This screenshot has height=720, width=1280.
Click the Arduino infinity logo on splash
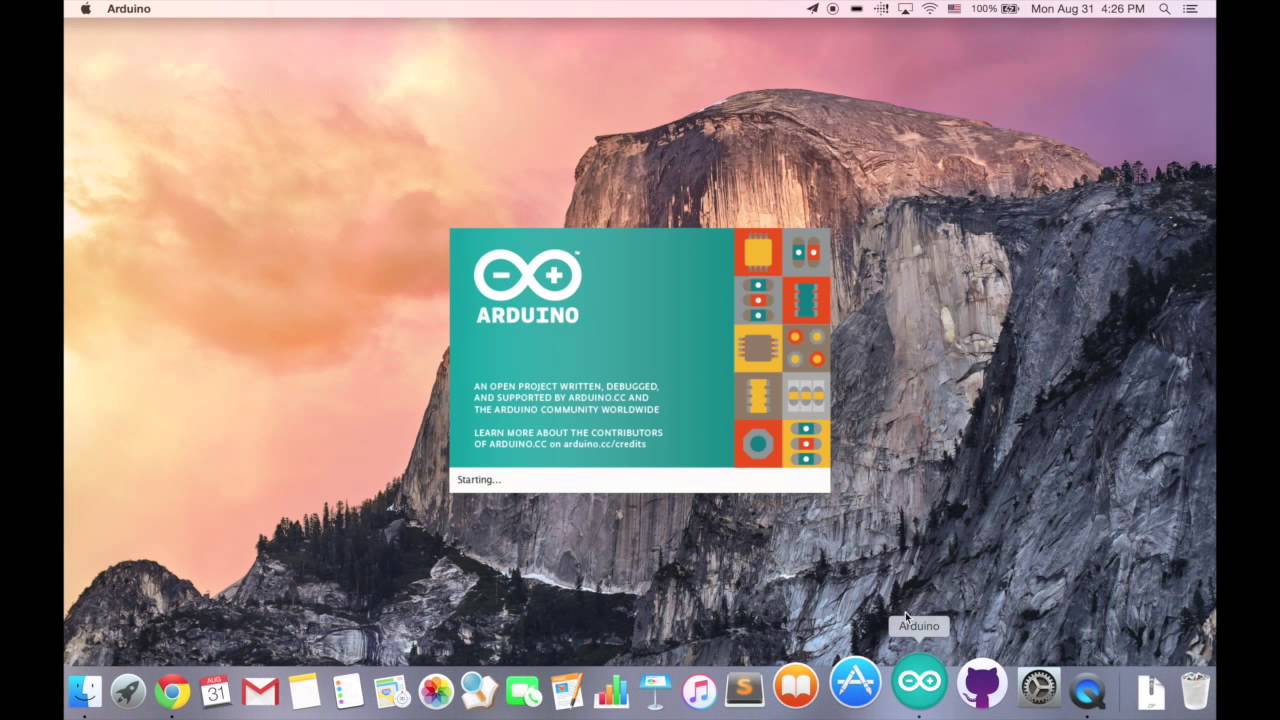[527, 275]
